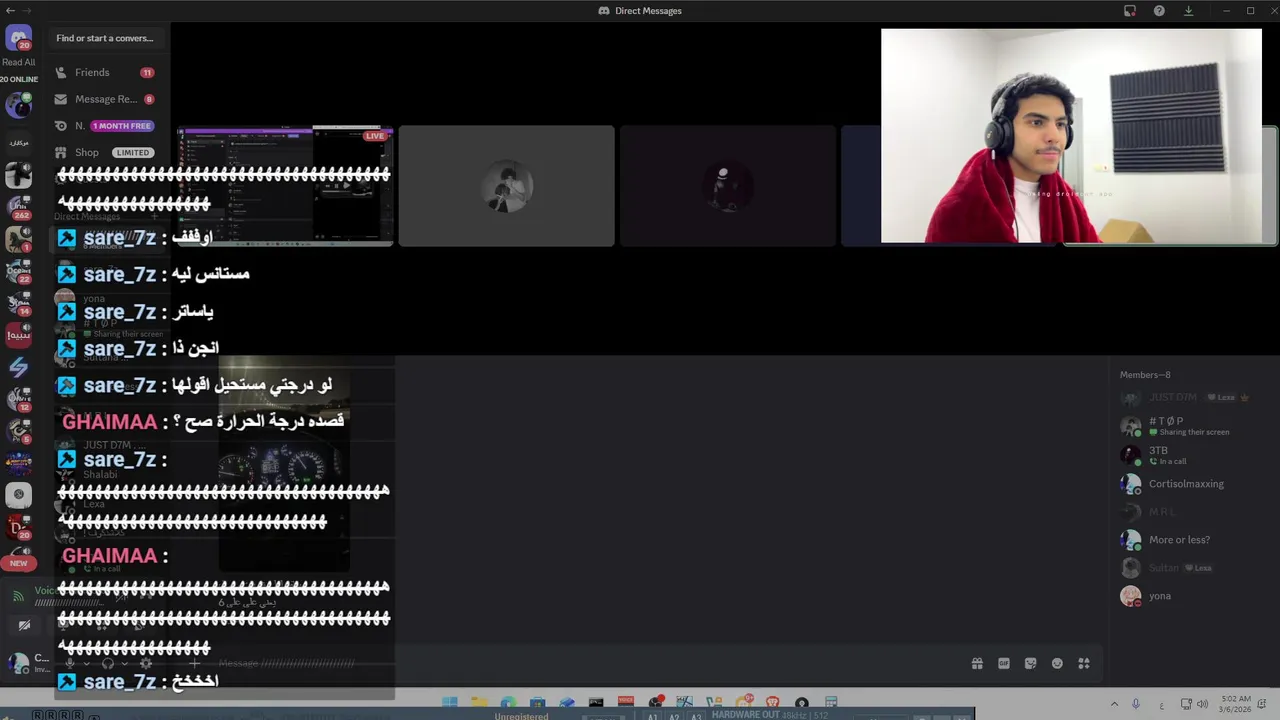The image size is (1280, 720).
Task: Click the green voice connection signal icon
Action: click(x=18, y=596)
